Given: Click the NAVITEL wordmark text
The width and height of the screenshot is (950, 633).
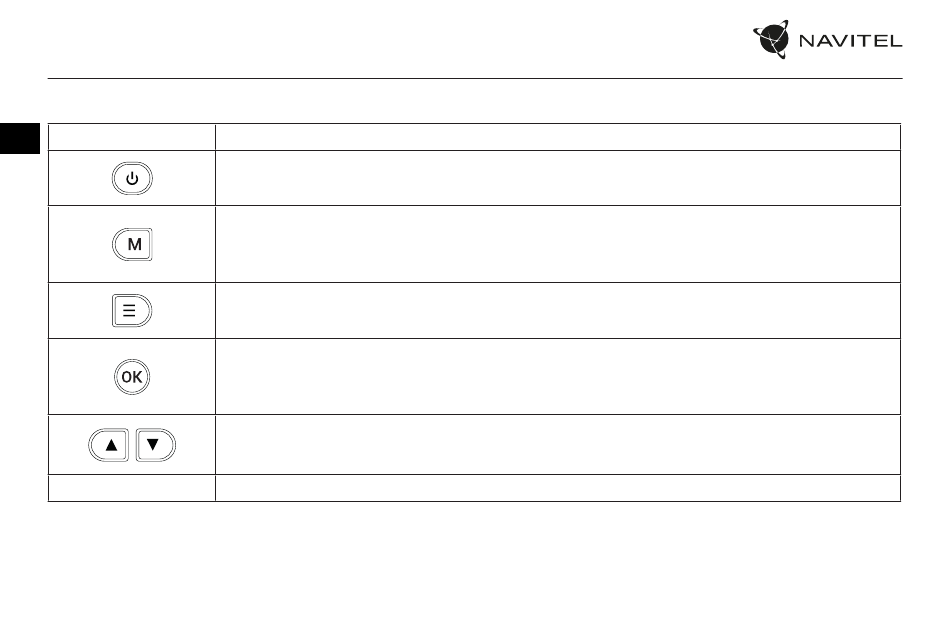Looking at the screenshot, I should 850,41.
